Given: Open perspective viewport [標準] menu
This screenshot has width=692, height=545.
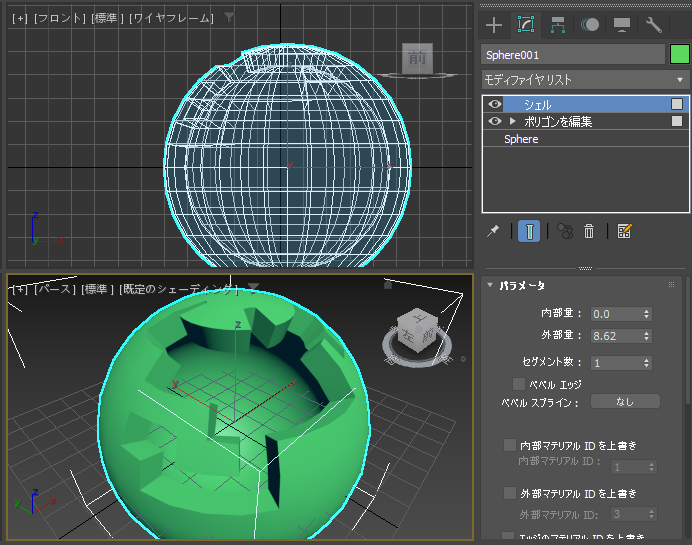Looking at the screenshot, I should (97, 289).
